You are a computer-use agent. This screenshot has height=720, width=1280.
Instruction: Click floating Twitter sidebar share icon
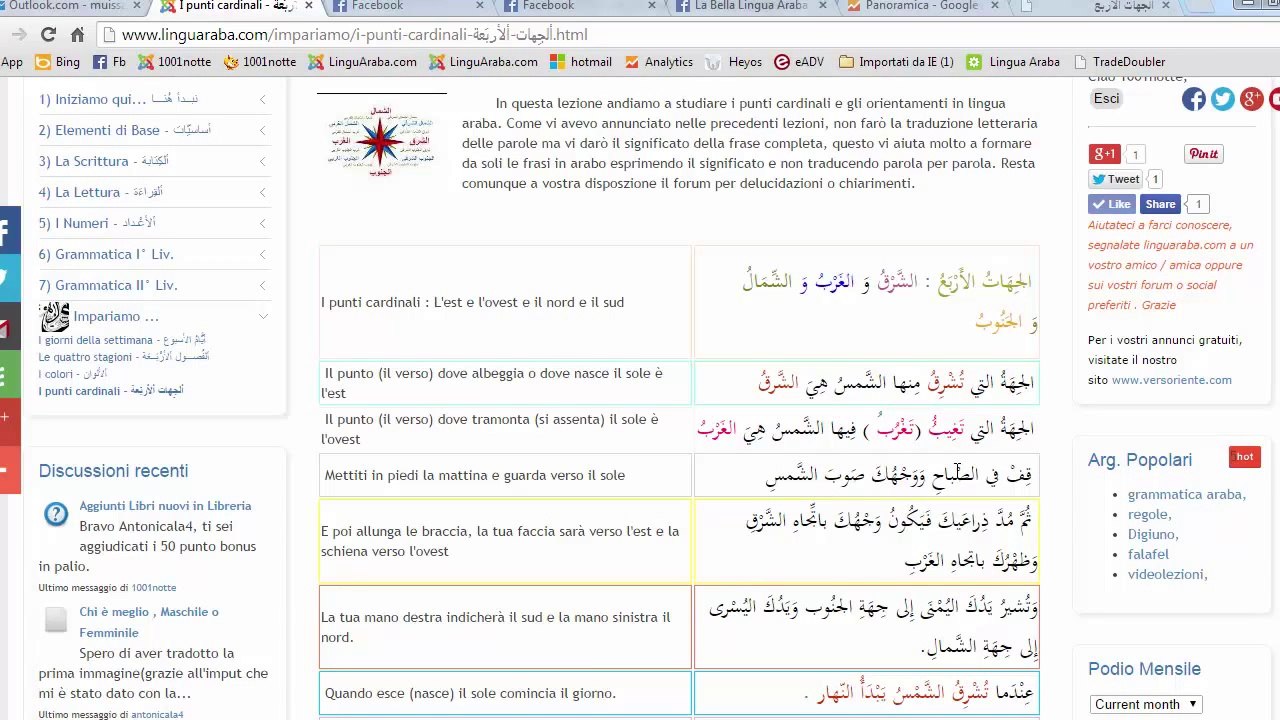(x=8, y=280)
